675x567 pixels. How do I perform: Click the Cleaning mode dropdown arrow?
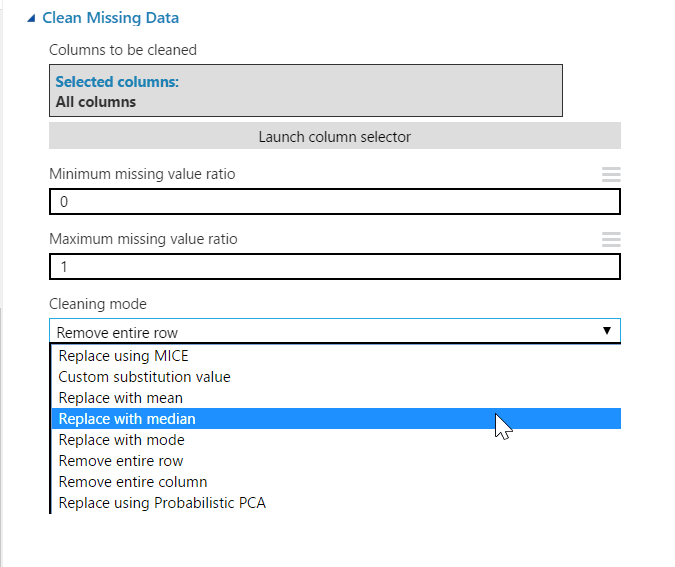tap(606, 331)
